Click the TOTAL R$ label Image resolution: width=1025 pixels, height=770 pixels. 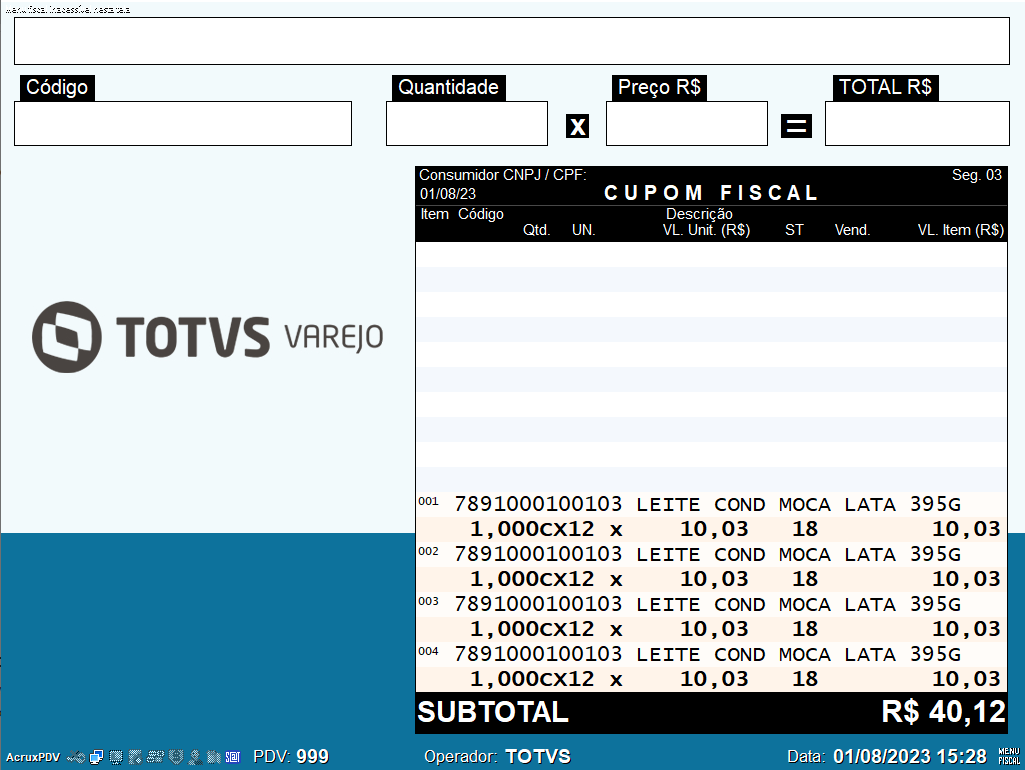pos(885,87)
